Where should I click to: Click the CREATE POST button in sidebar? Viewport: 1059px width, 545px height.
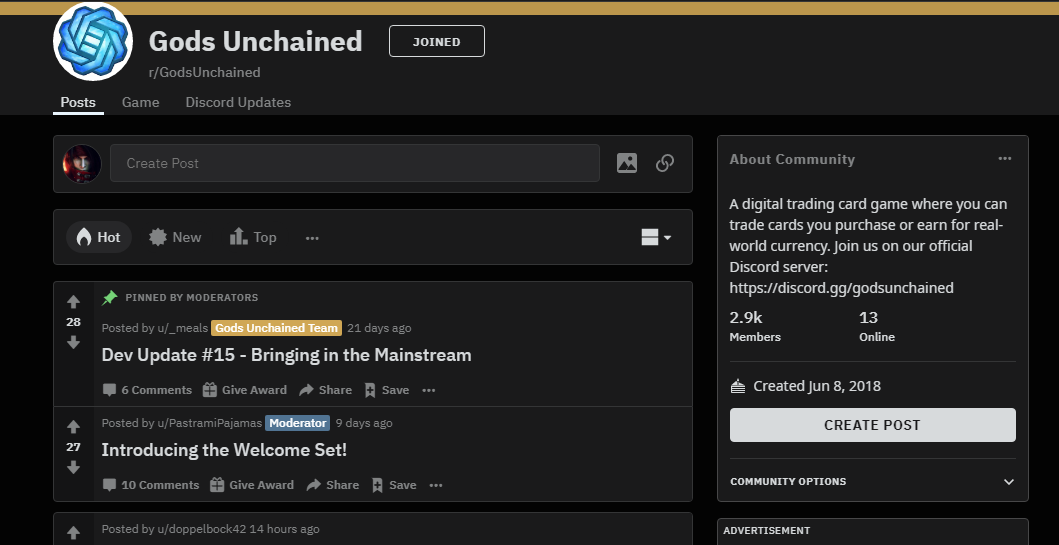pyautogui.click(x=873, y=425)
